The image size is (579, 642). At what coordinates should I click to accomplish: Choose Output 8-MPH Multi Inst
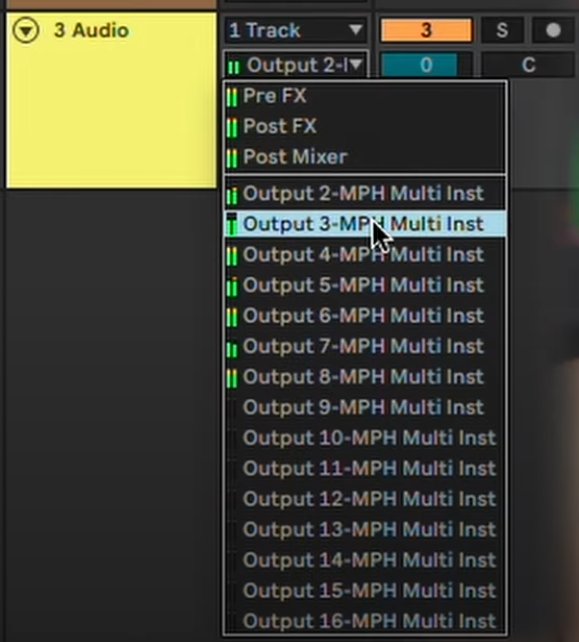click(365, 377)
